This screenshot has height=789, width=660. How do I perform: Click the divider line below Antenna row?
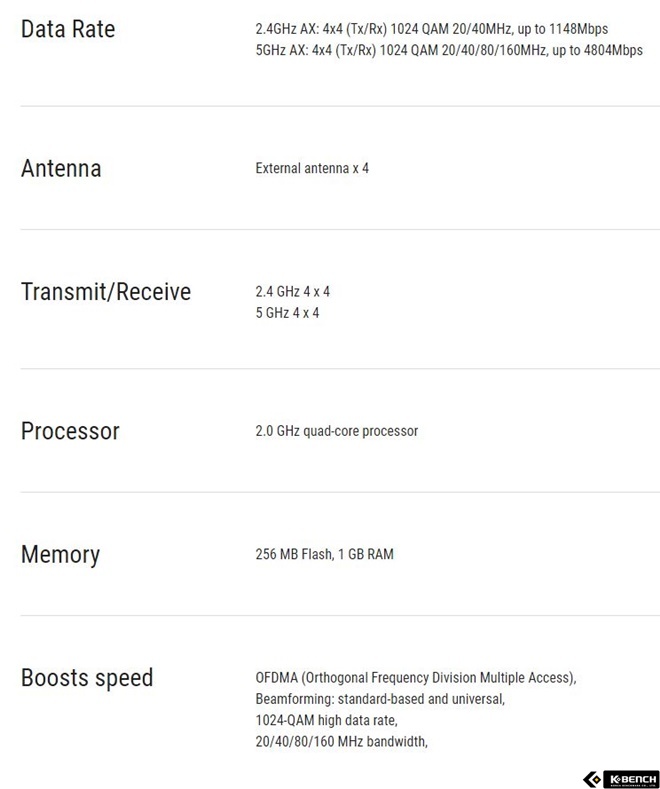(340, 229)
